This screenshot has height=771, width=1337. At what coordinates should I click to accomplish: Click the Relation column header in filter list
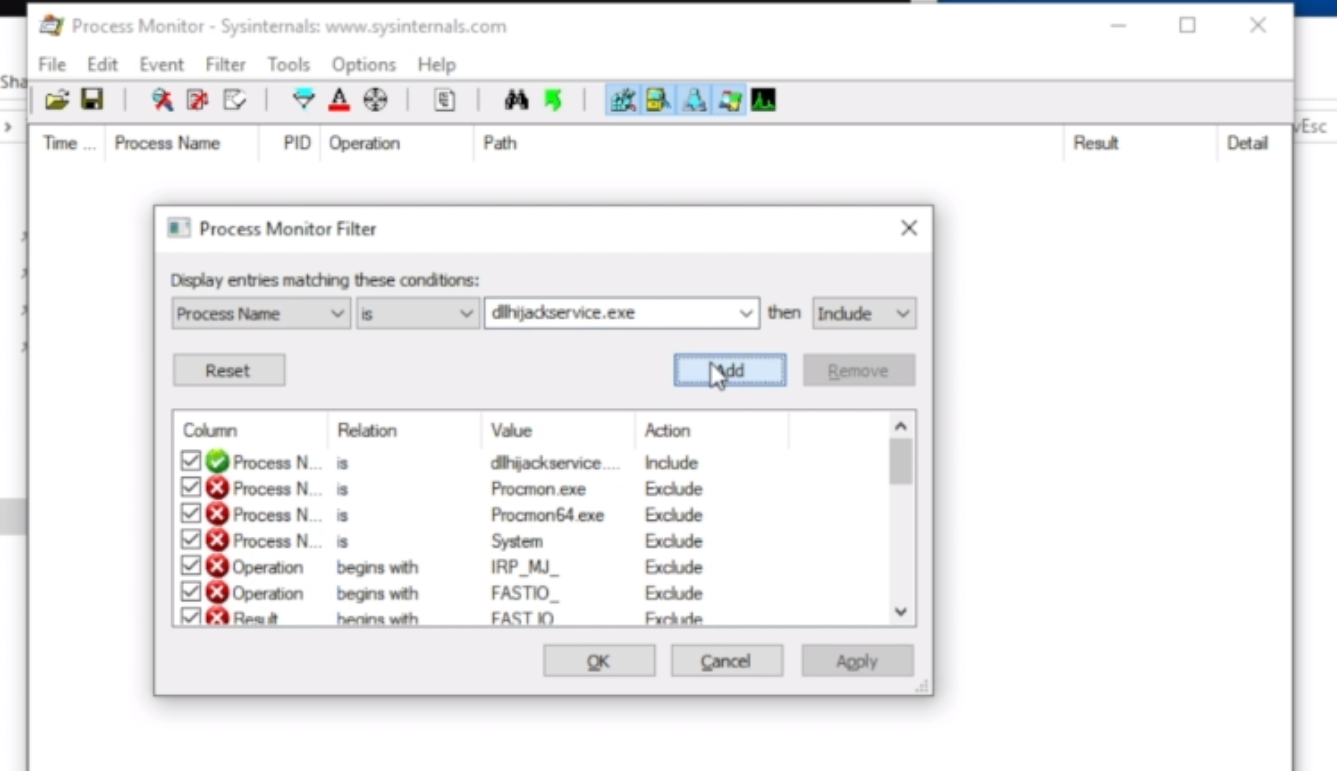(x=404, y=430)
